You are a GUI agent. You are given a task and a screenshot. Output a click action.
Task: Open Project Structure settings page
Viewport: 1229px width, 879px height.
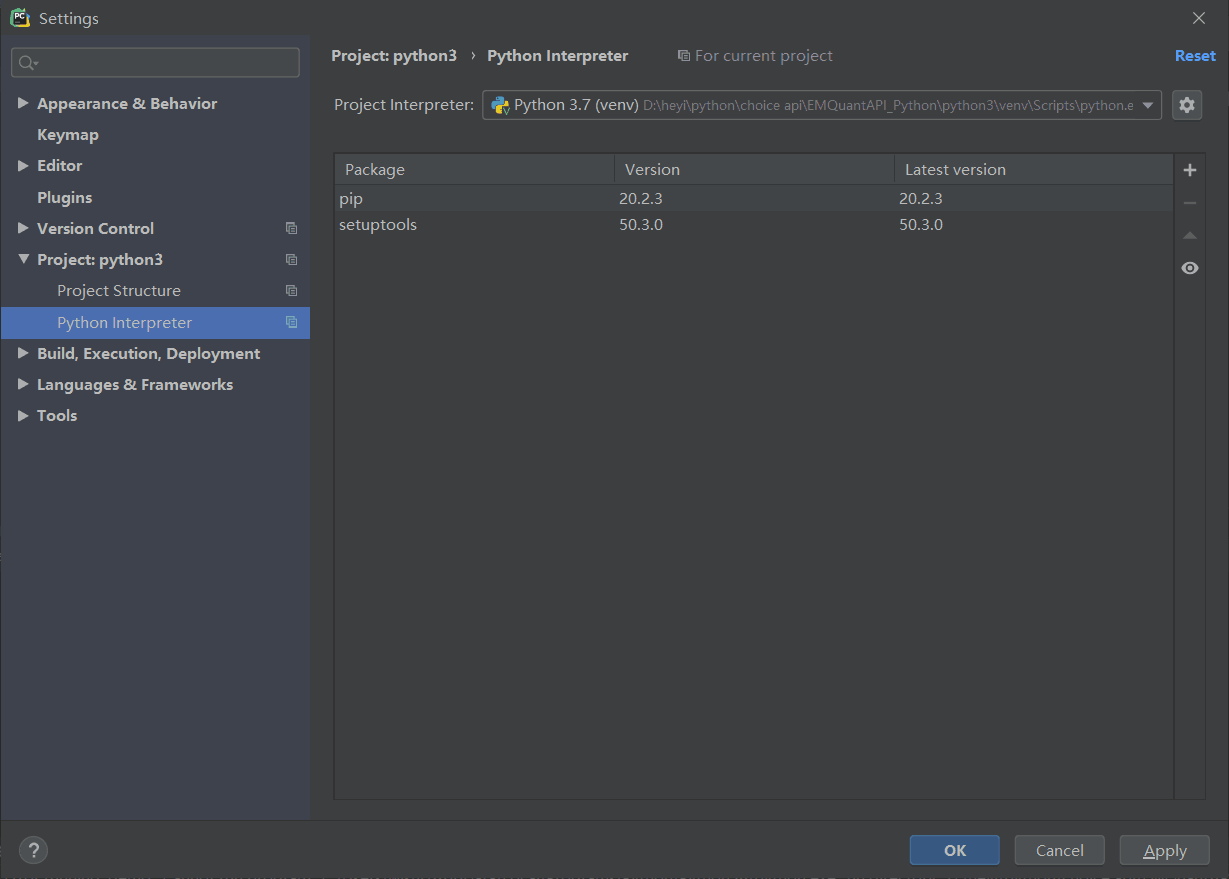pyautogui.click(x=119, y=290)
